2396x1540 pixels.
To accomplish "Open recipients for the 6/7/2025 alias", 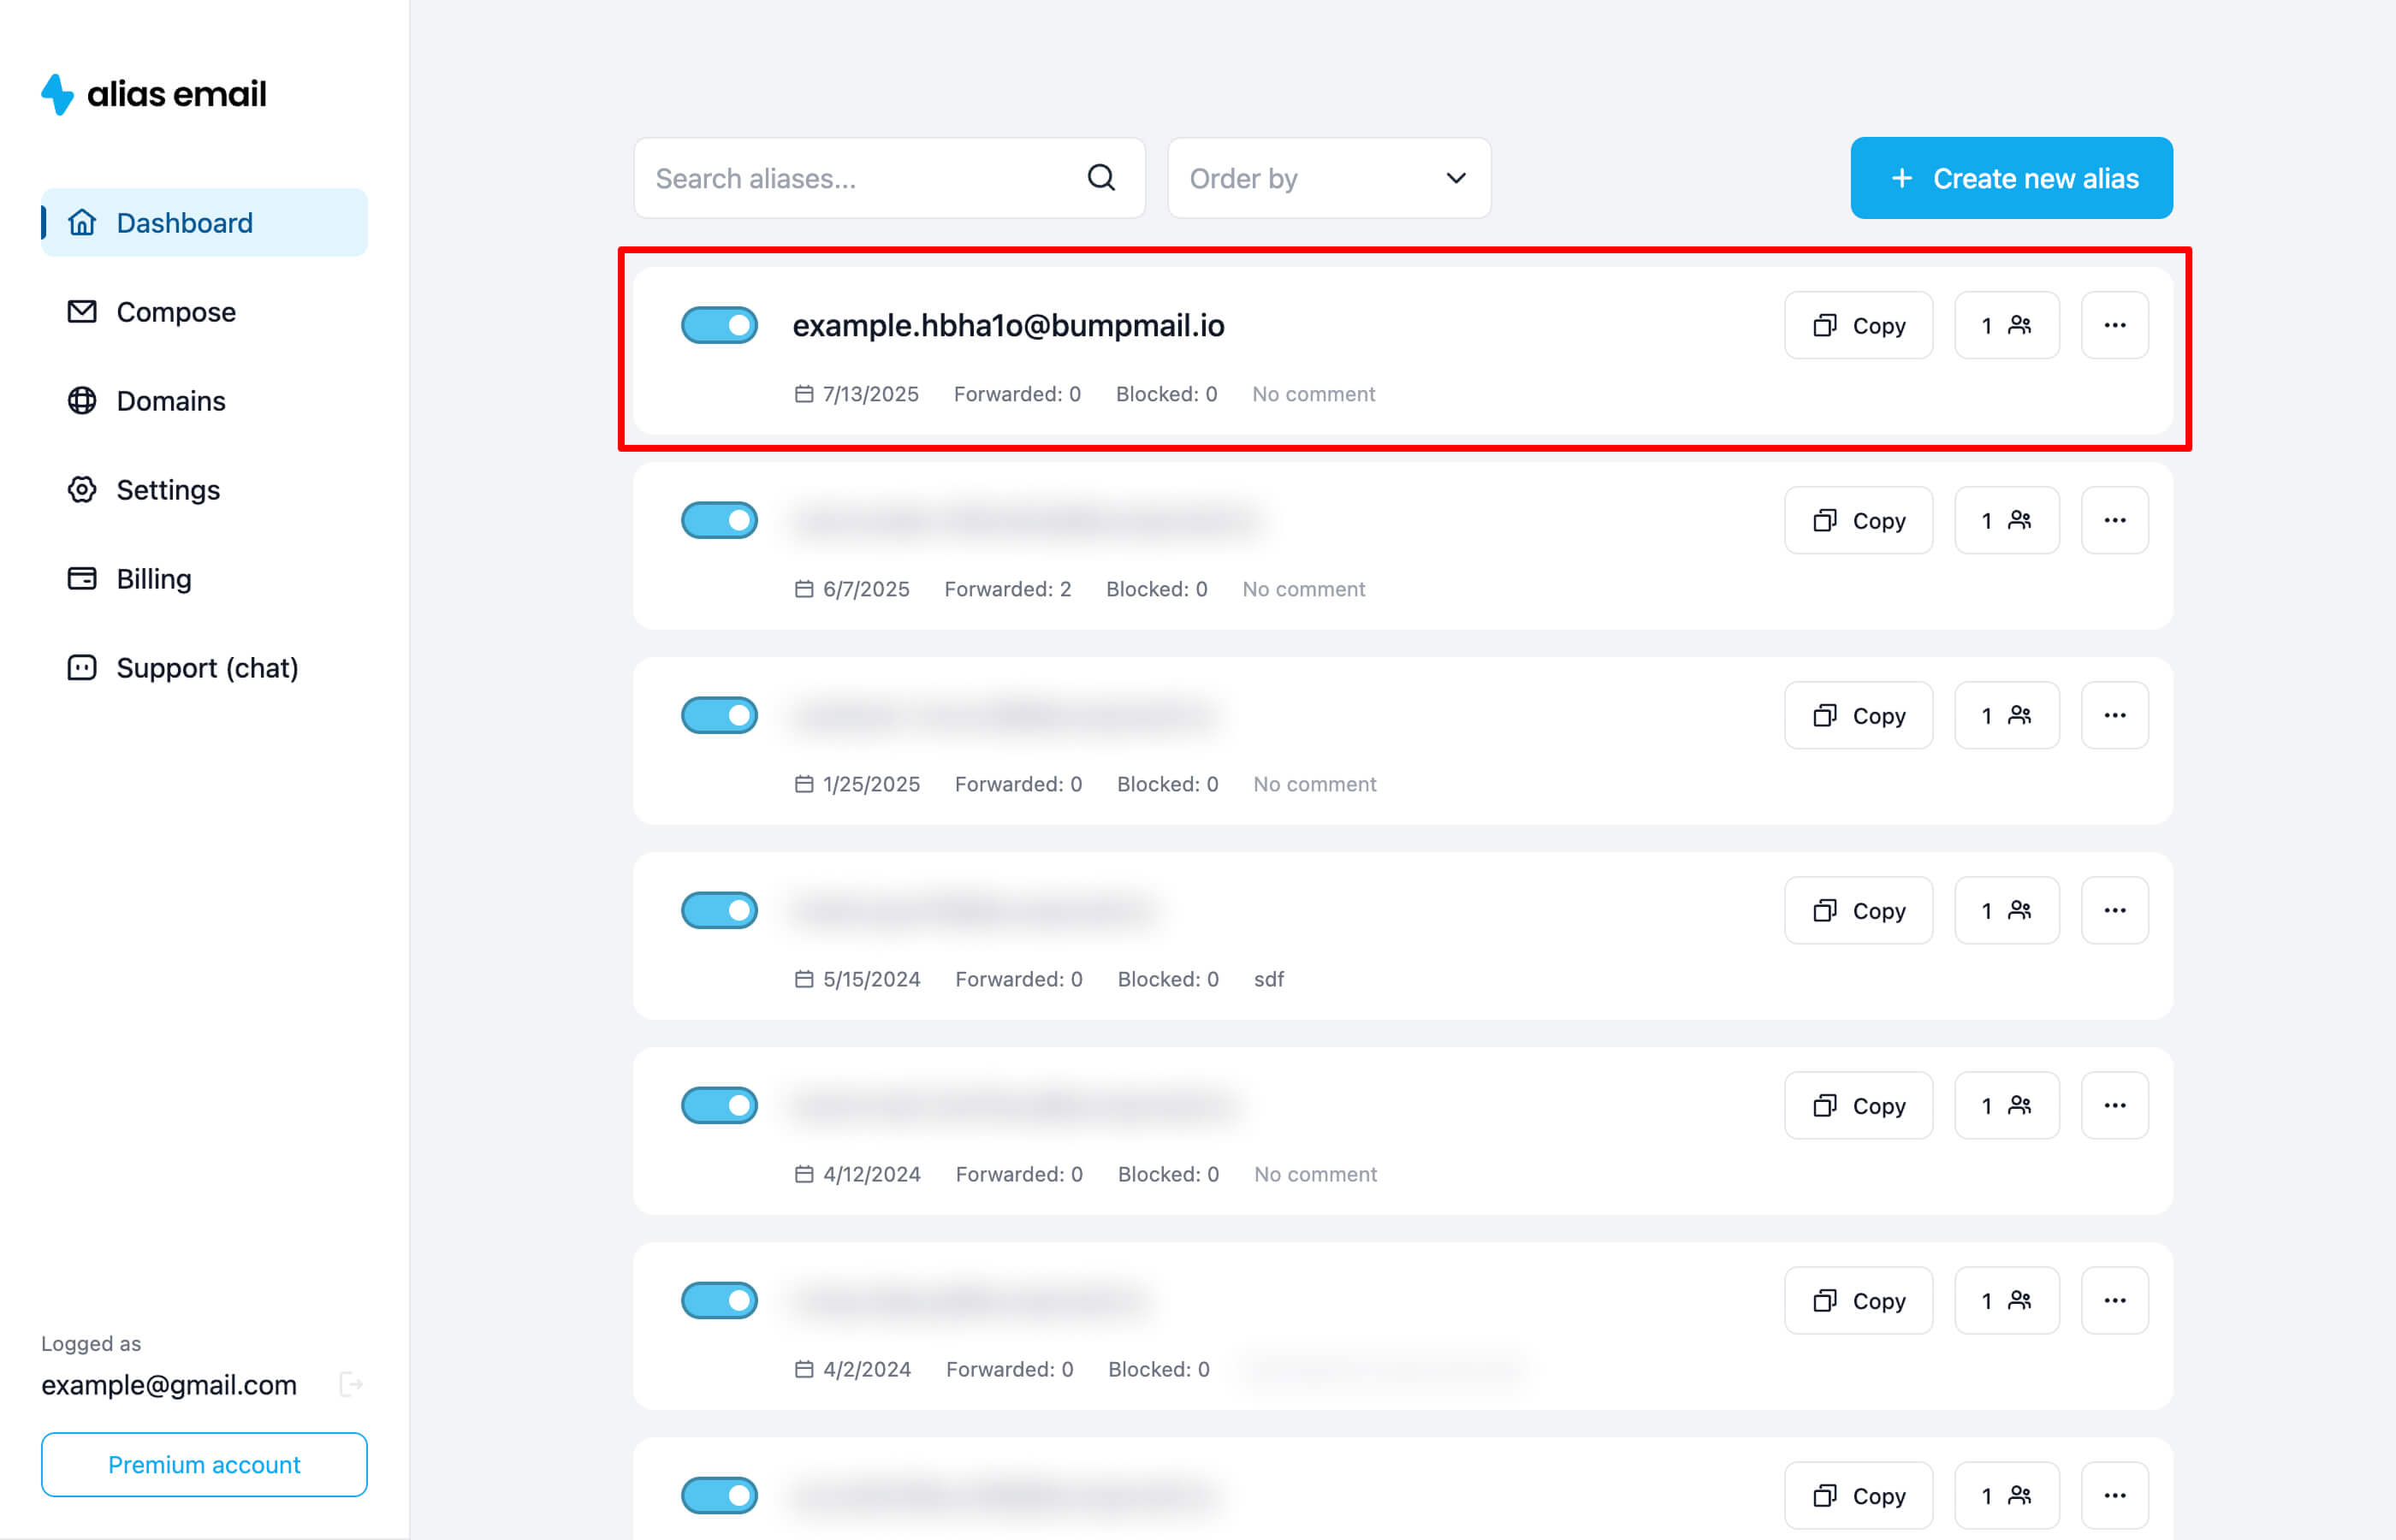I will click(2006, 520).
